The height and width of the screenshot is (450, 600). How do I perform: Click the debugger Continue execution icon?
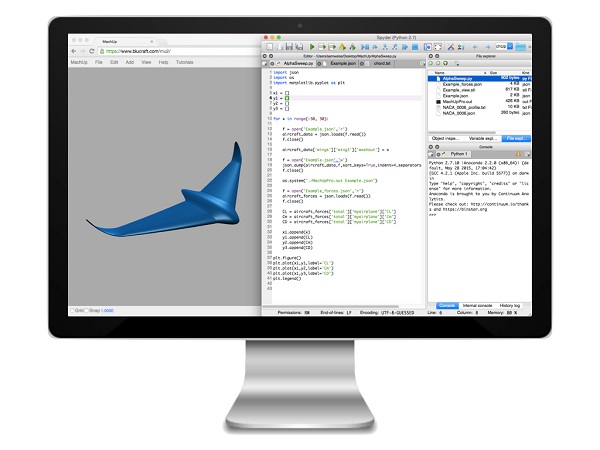coord(405,47)
